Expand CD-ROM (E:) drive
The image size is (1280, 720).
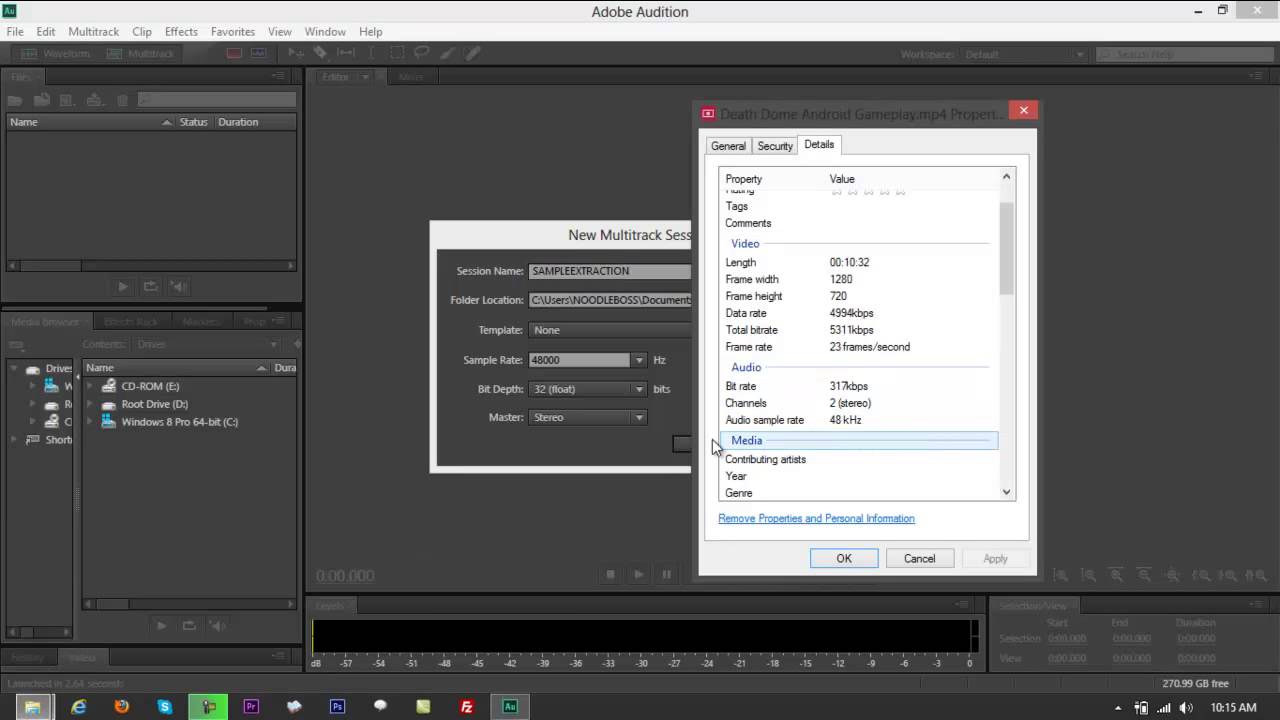click(90, 386)
